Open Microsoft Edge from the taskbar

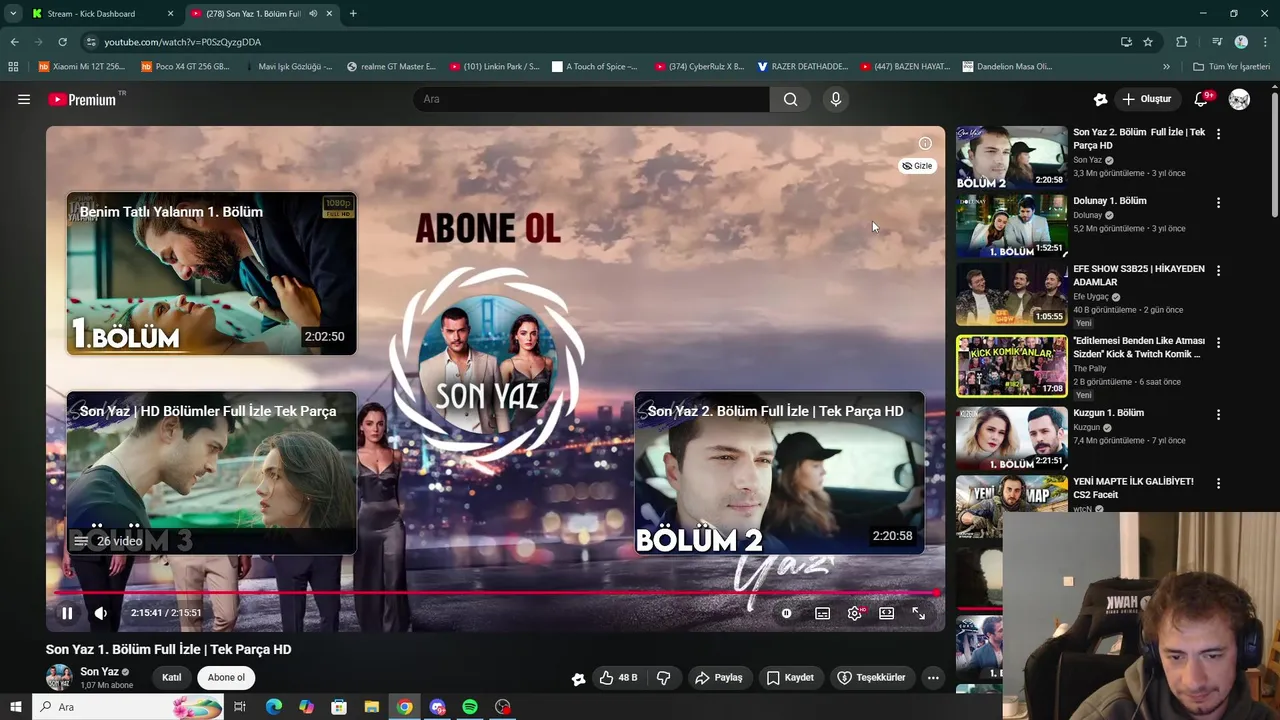click(x=273, y=707)
